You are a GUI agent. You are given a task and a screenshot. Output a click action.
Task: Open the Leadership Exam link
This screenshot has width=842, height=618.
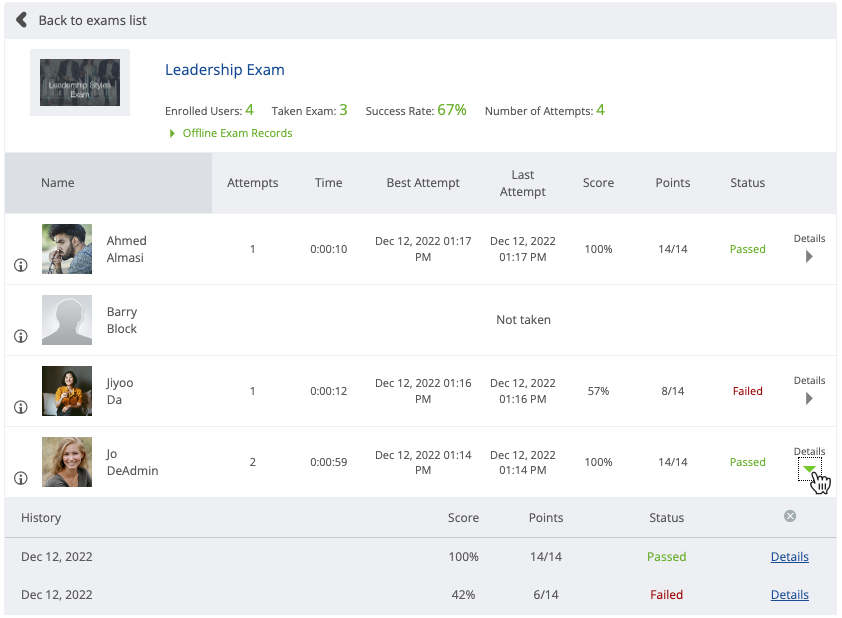point(224,70)
